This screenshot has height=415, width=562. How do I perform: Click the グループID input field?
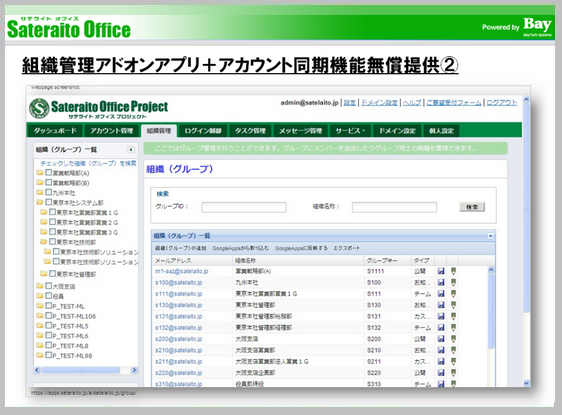point(244,207)
